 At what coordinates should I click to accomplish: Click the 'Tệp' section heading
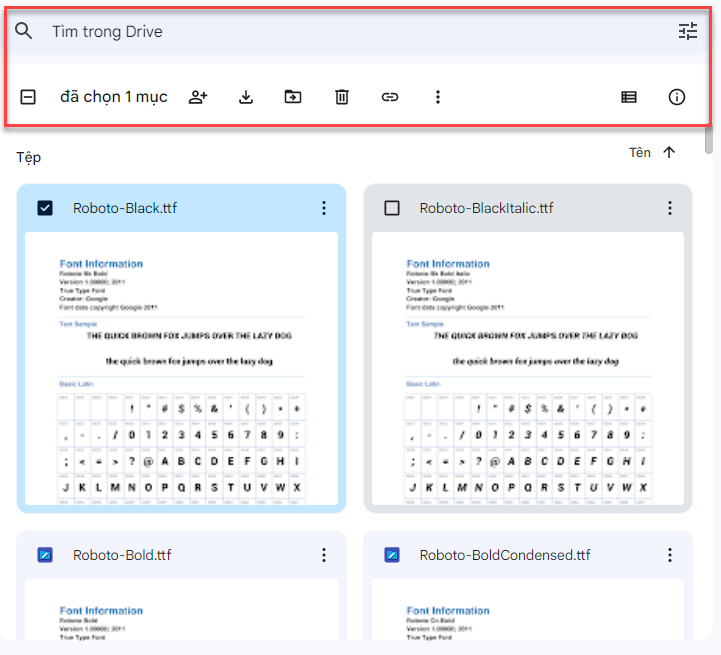pos(29,157)
